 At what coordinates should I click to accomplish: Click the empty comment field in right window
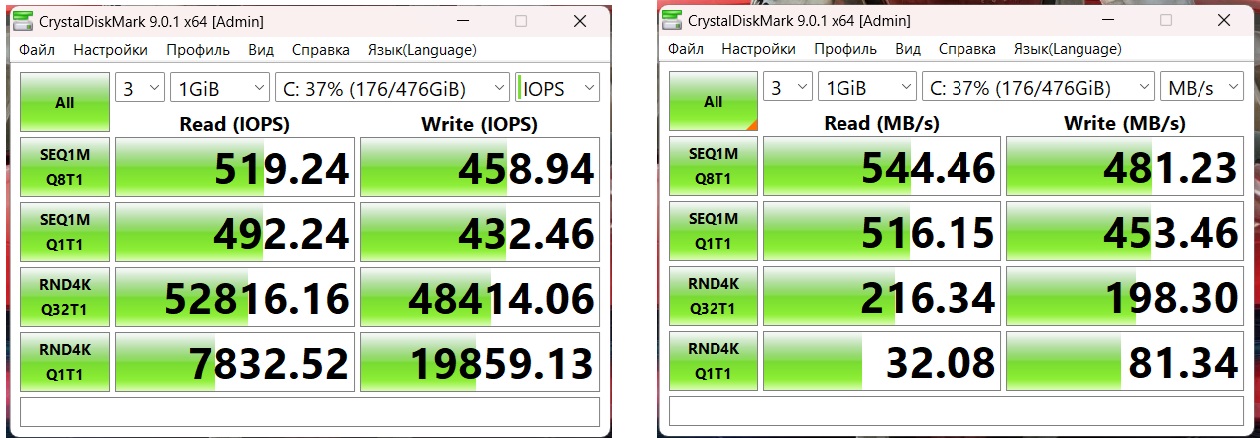click(x=957, y=410)
